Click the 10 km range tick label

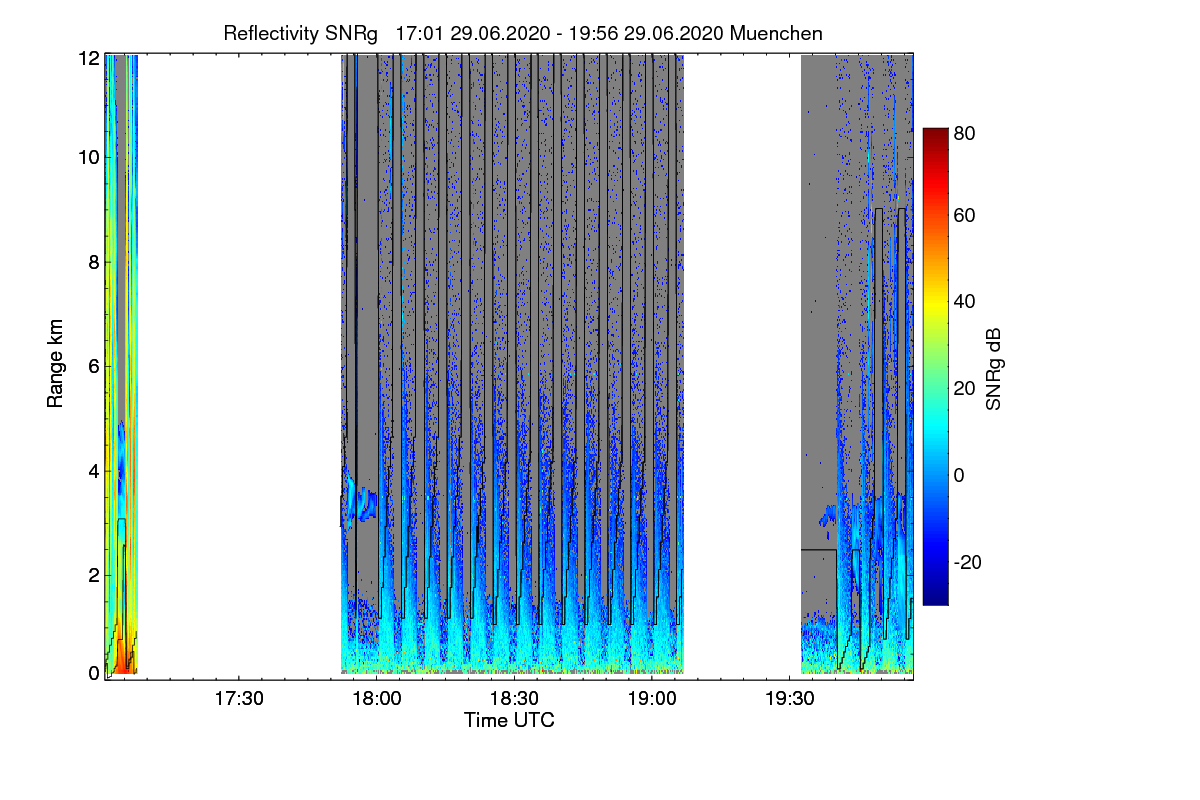(89, 157)
